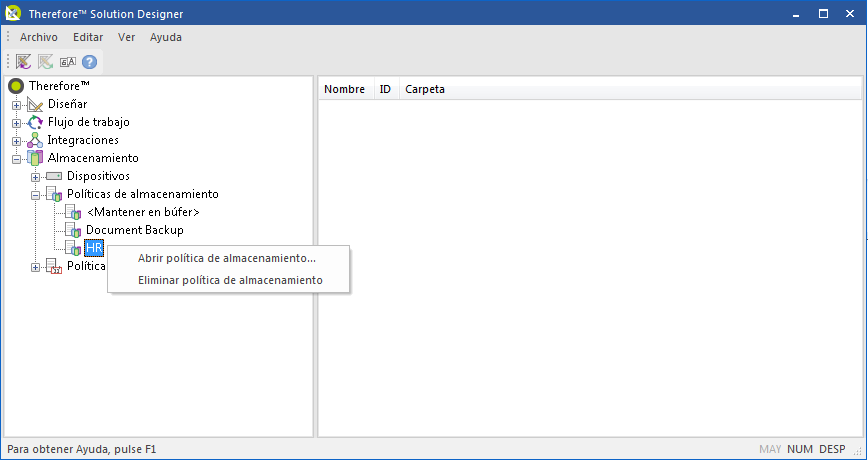Click the language translation toolbar icon
This screenshot has height=461, width=868.
click(68, 62)
